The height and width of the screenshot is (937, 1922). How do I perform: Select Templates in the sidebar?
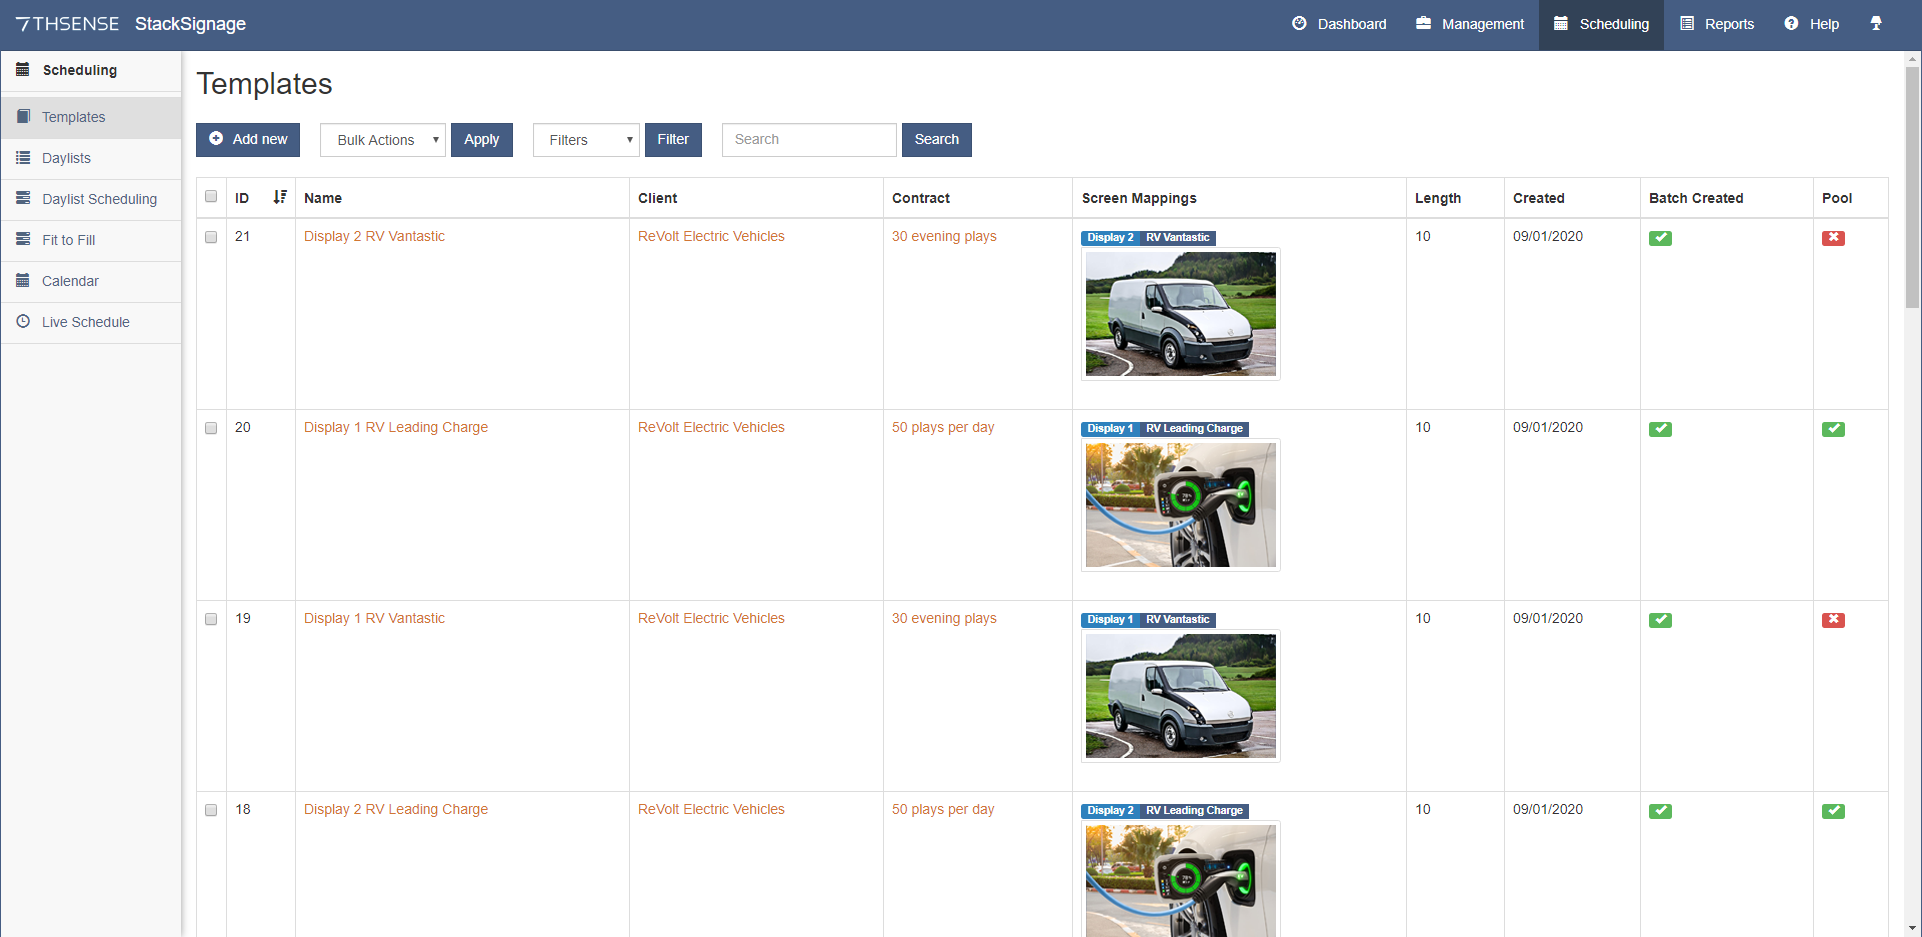[x=91, y=117]
